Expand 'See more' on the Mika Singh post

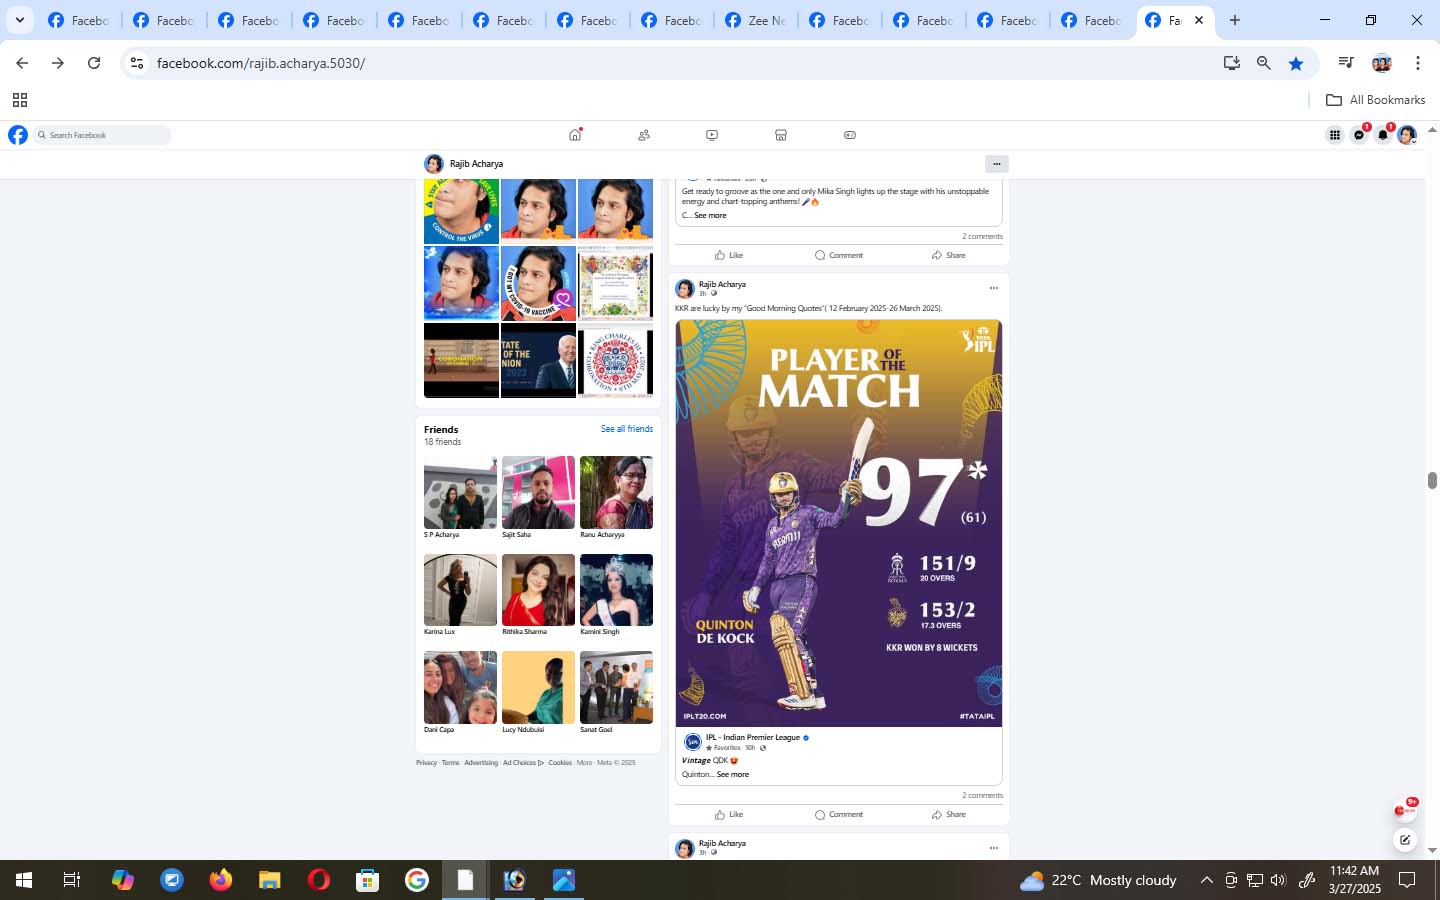[x=710, y=215]
